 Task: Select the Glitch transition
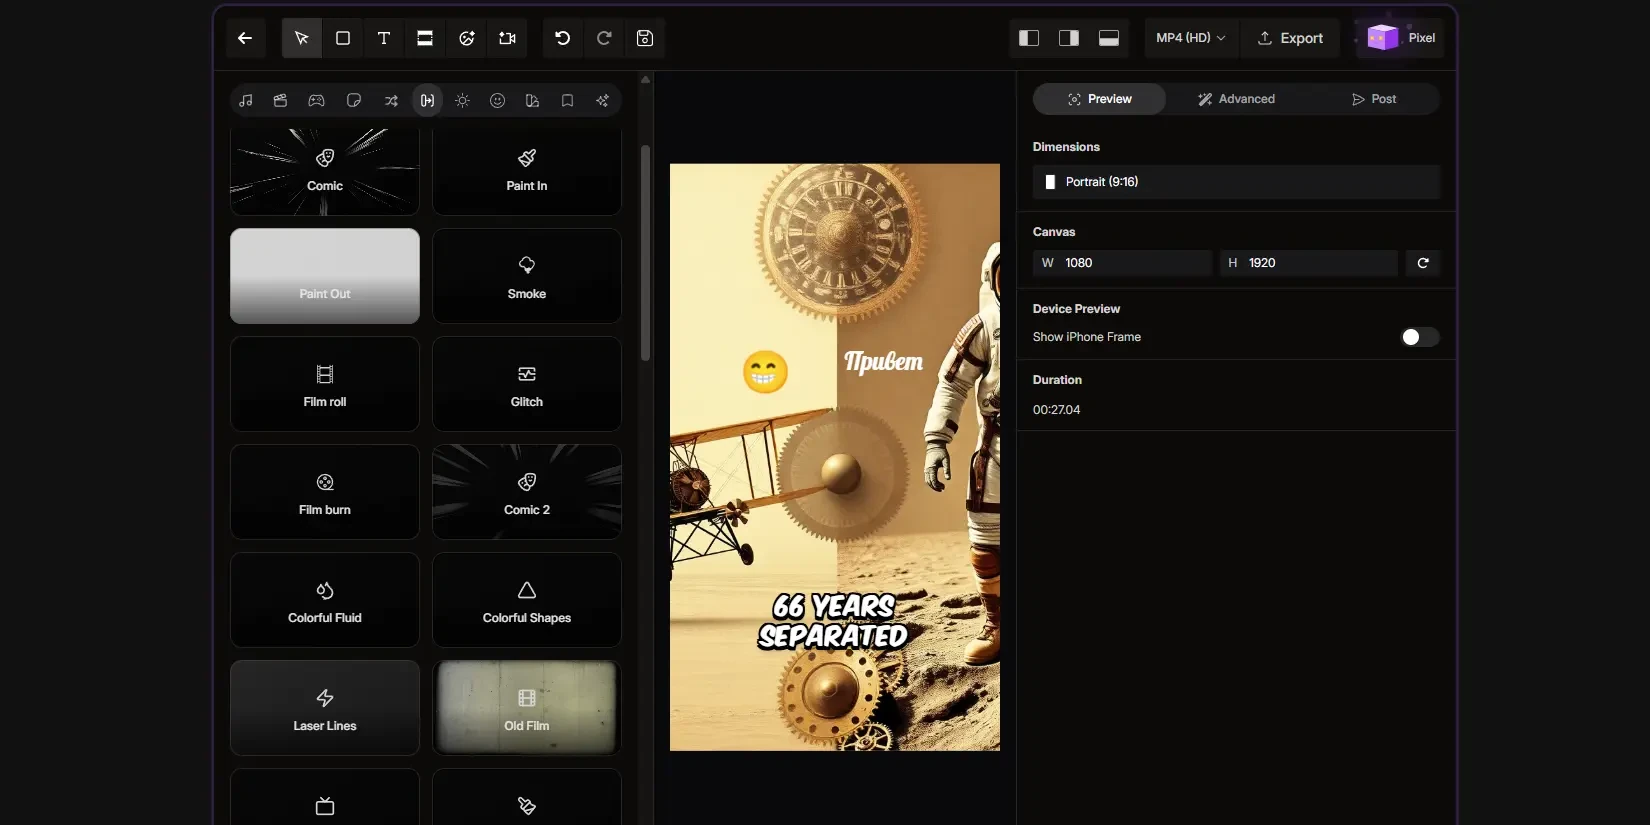[x=527, y=384]
